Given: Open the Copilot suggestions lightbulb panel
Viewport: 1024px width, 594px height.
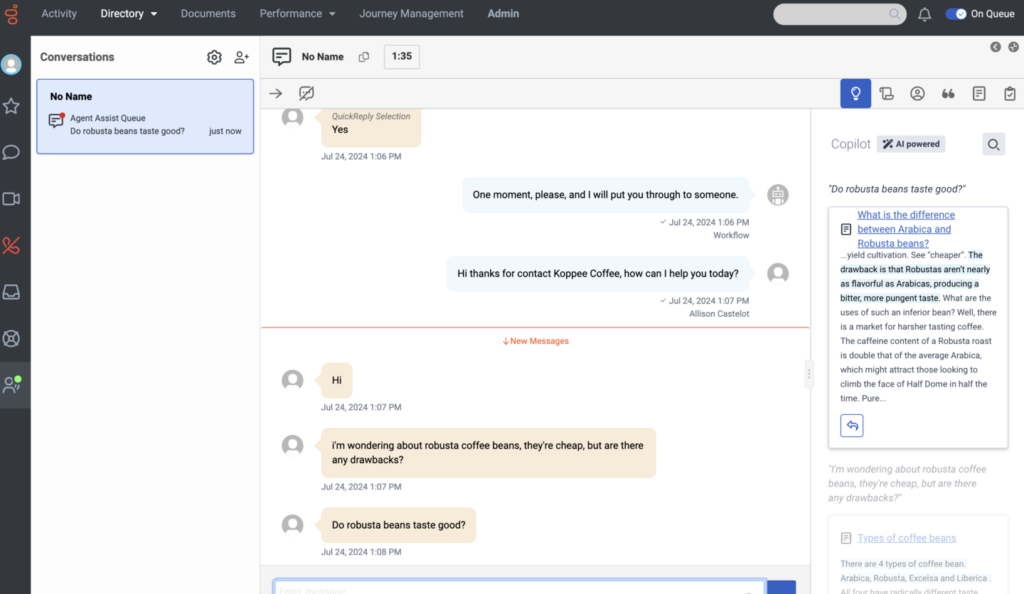Looking at the screenshot, I should 855,93.
